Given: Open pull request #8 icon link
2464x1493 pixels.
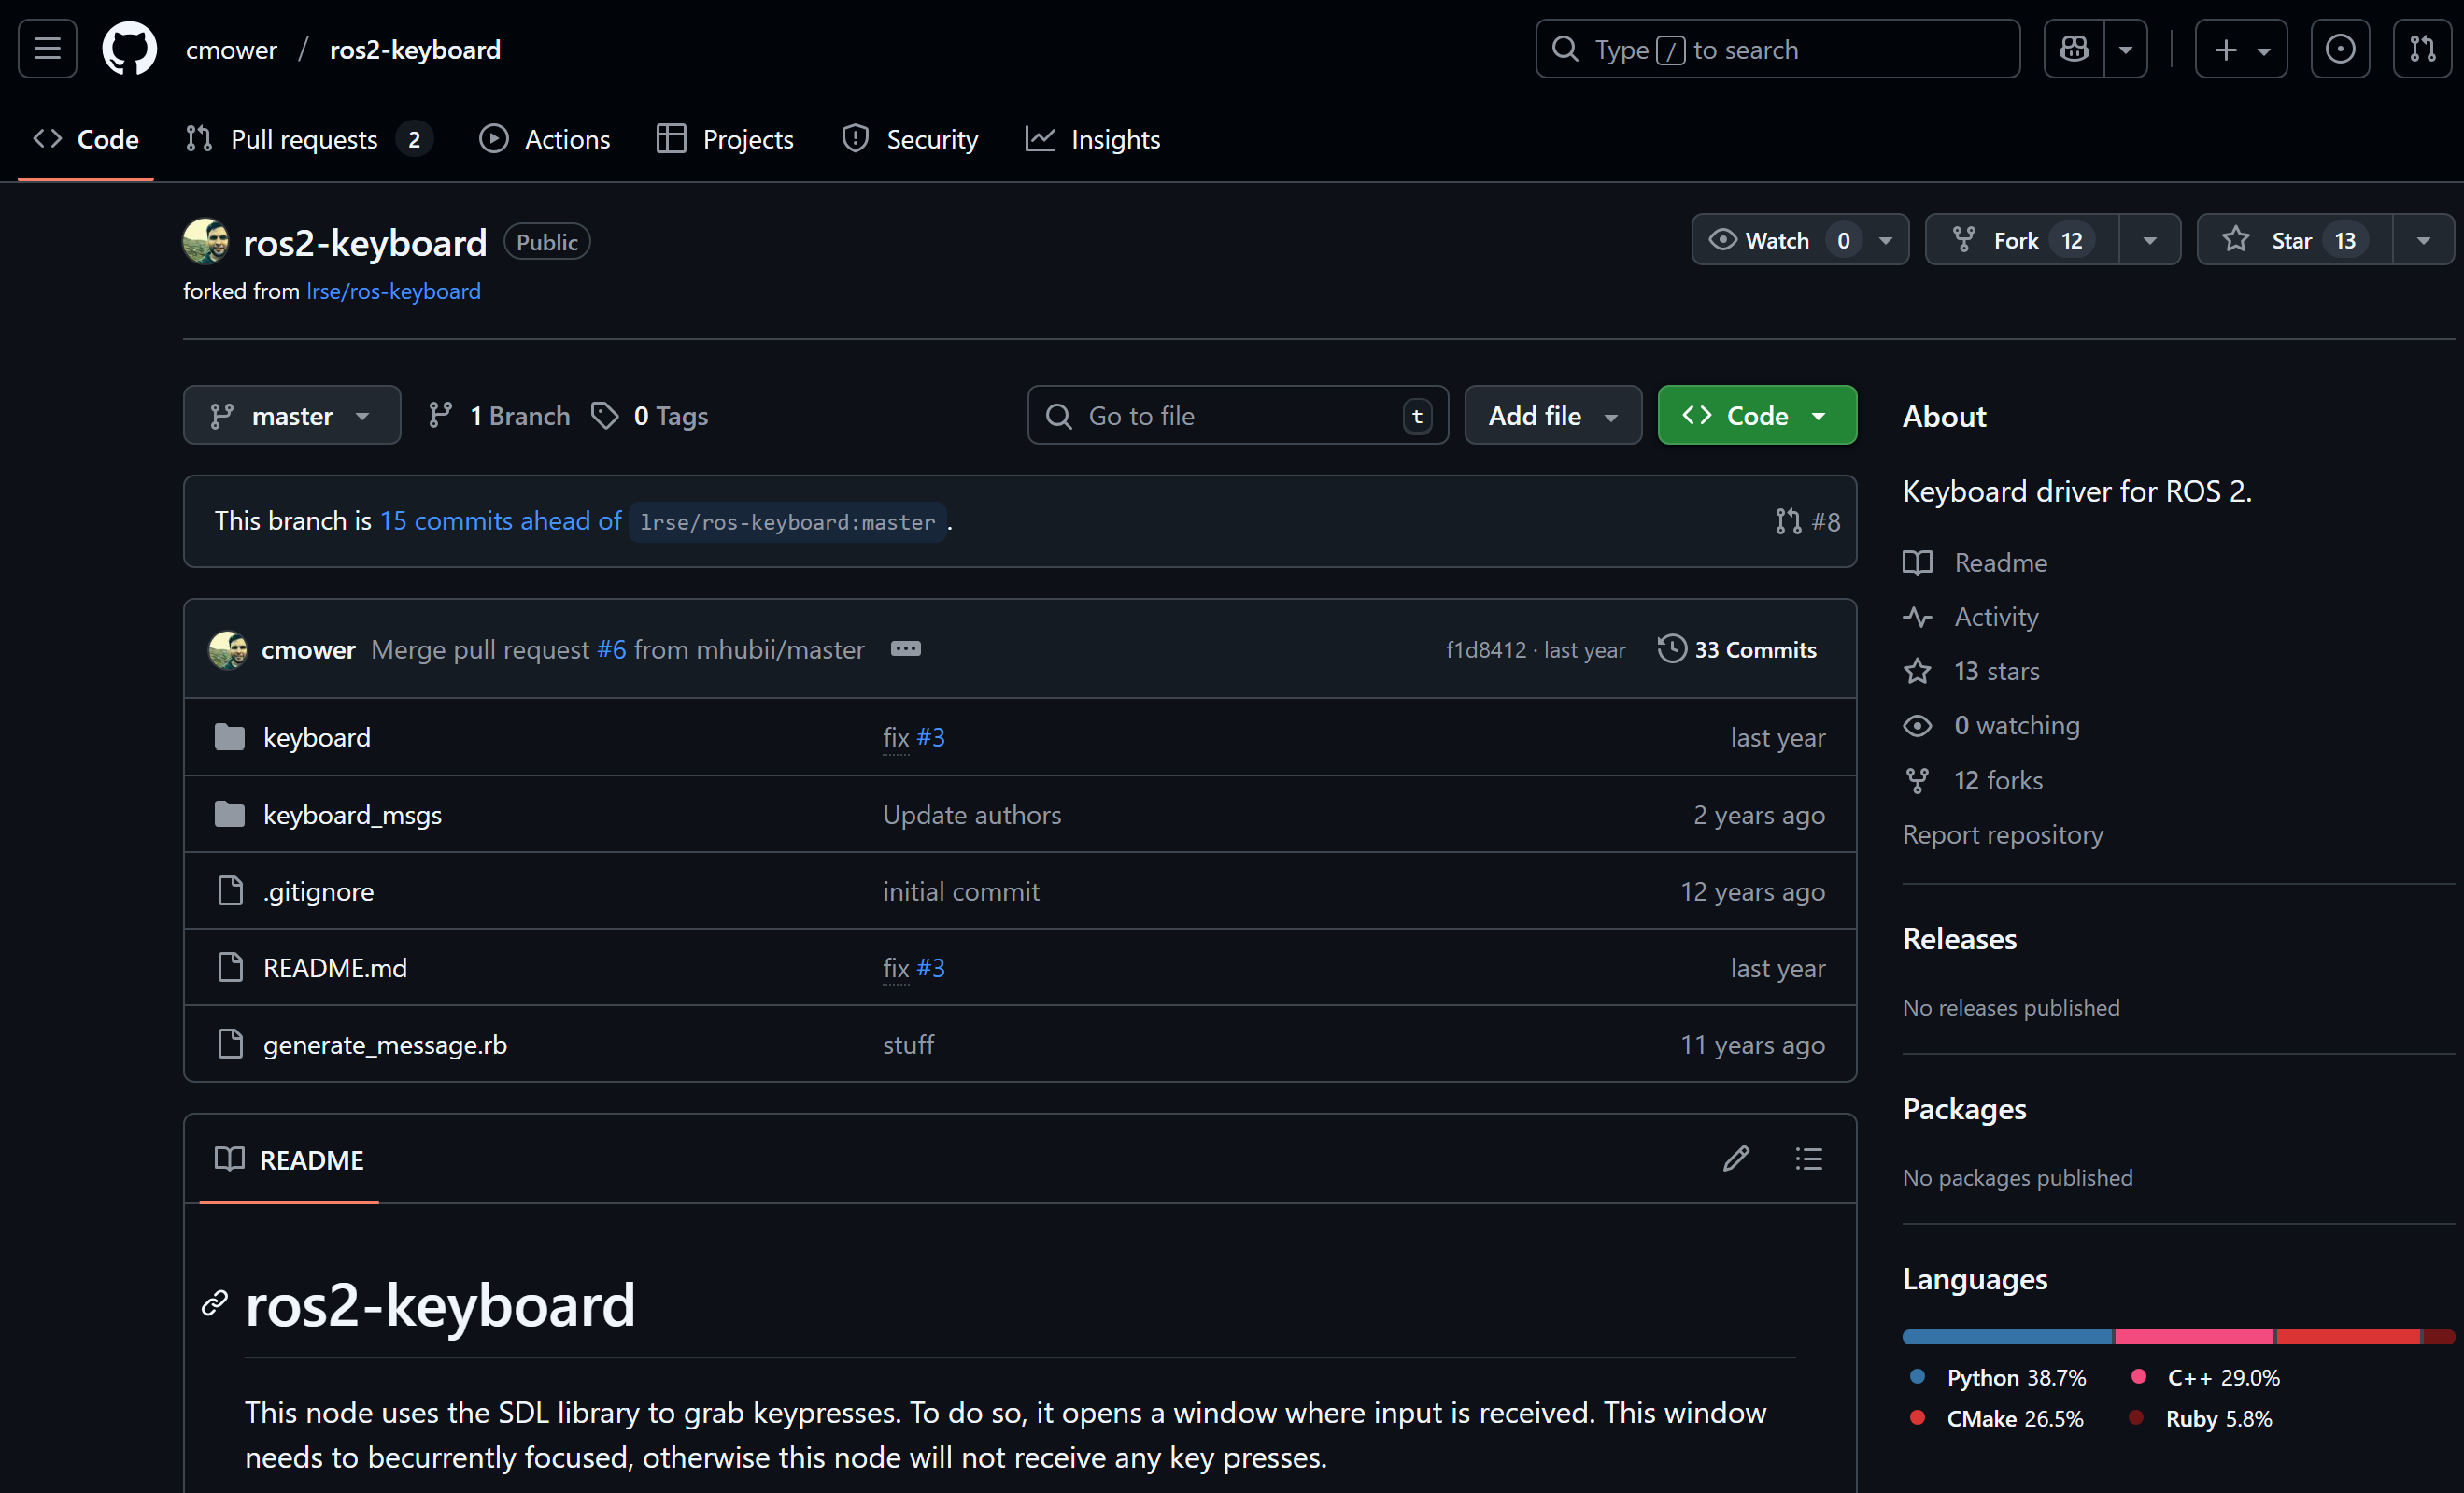Looking at the screenshot, I should pos(1807,521).
